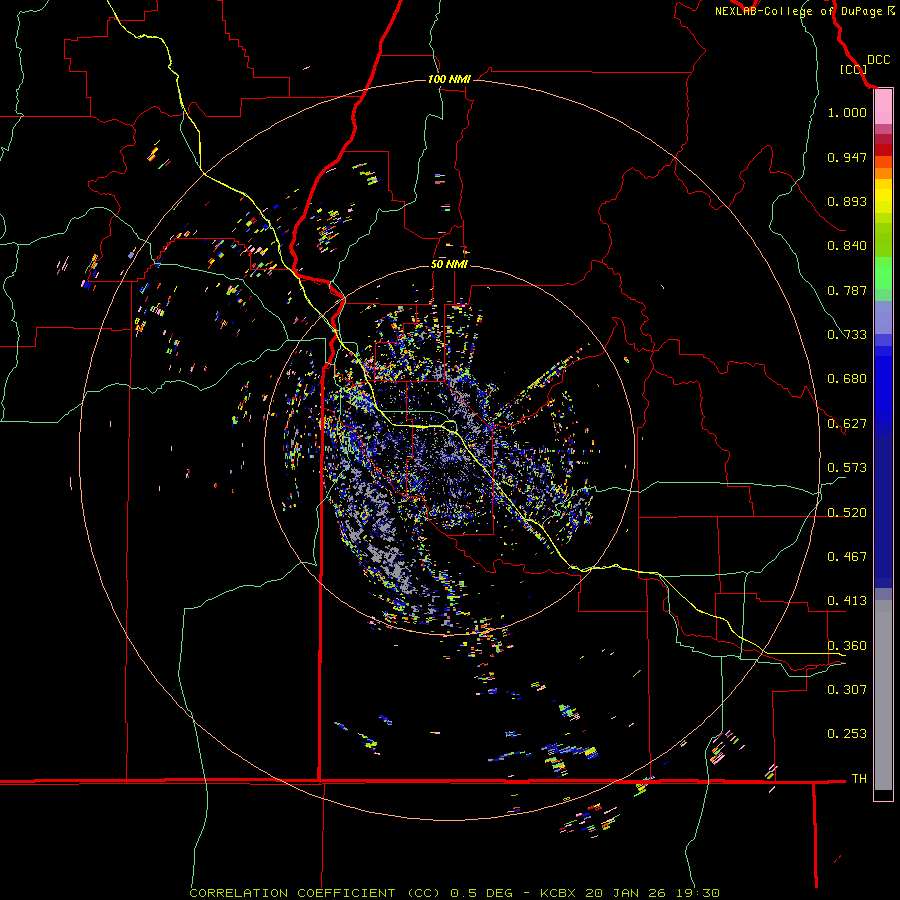The width and height of the screenshot is (900, 900).
Task: Click the 0.307 scale value
Action: click(x=847, y=690)
